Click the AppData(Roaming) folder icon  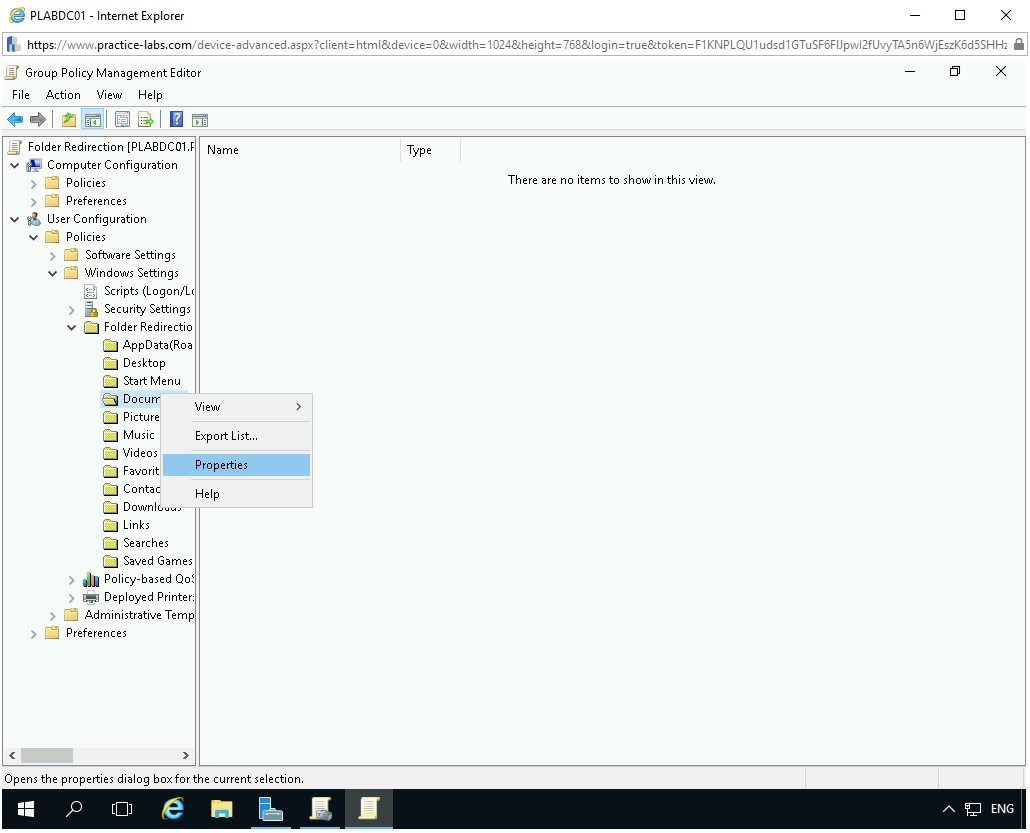pyautogui.click(x=111, y=346)
